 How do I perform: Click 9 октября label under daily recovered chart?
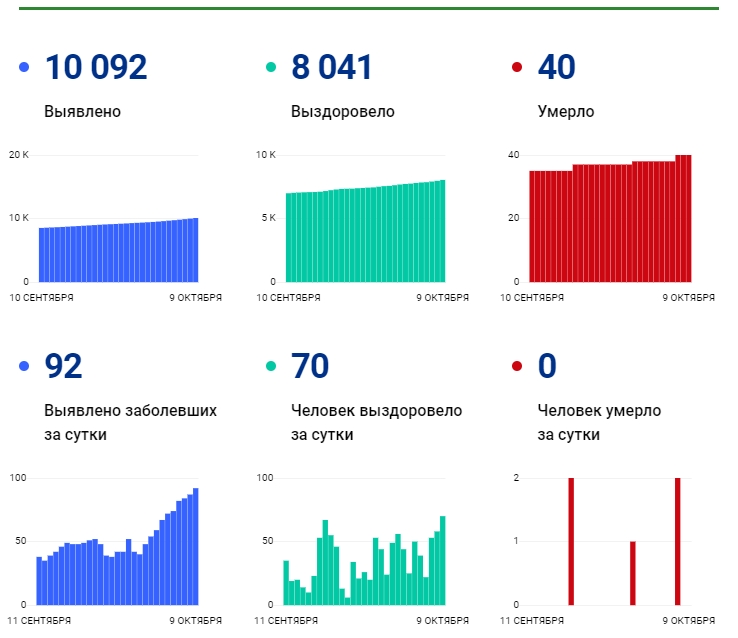[x=442, y=621]
